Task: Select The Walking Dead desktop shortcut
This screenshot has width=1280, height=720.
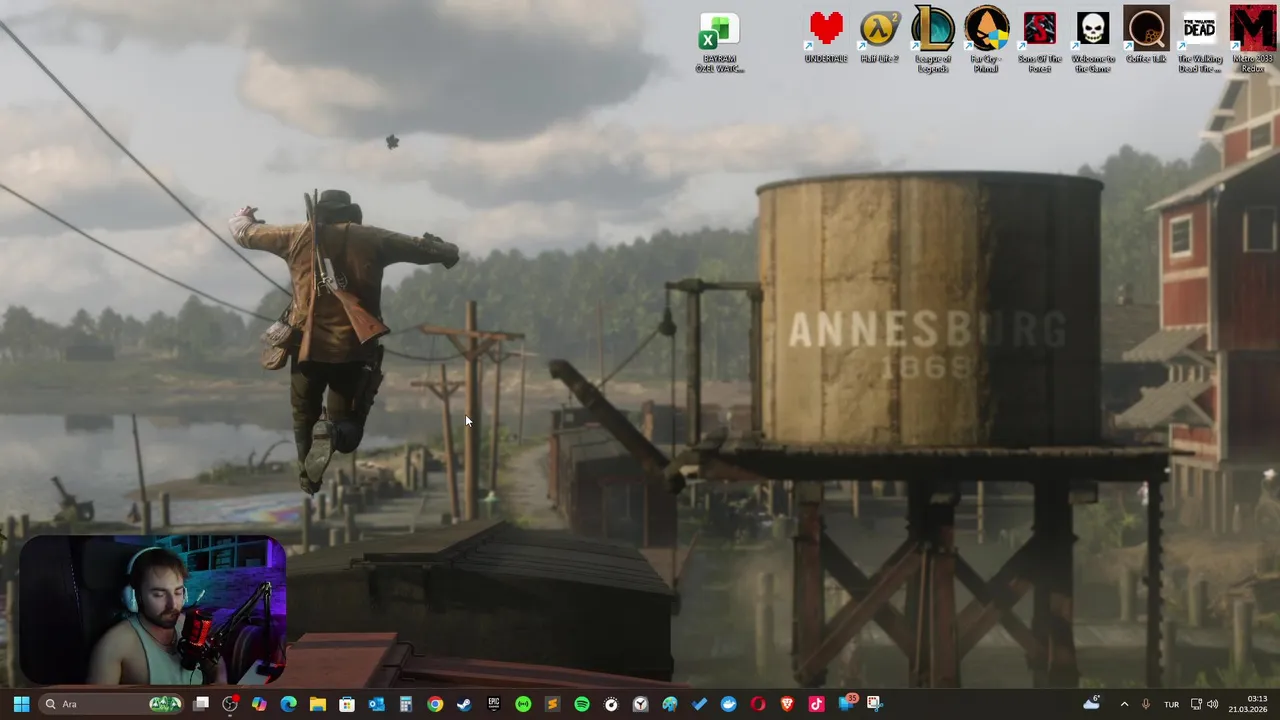Action: (1199, 42)
